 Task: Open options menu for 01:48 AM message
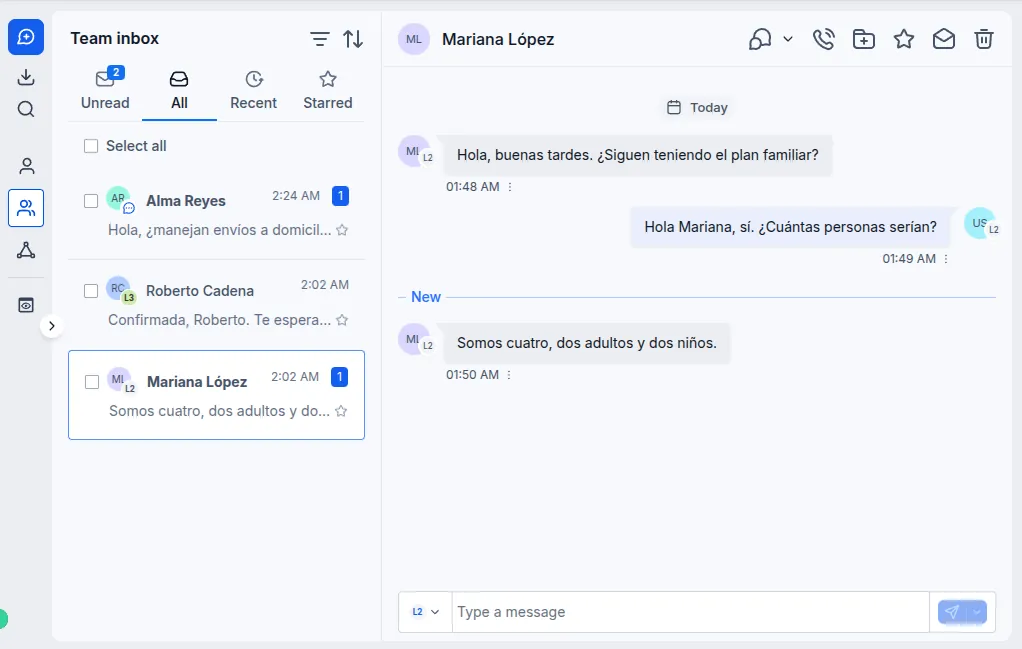[510, 187]
